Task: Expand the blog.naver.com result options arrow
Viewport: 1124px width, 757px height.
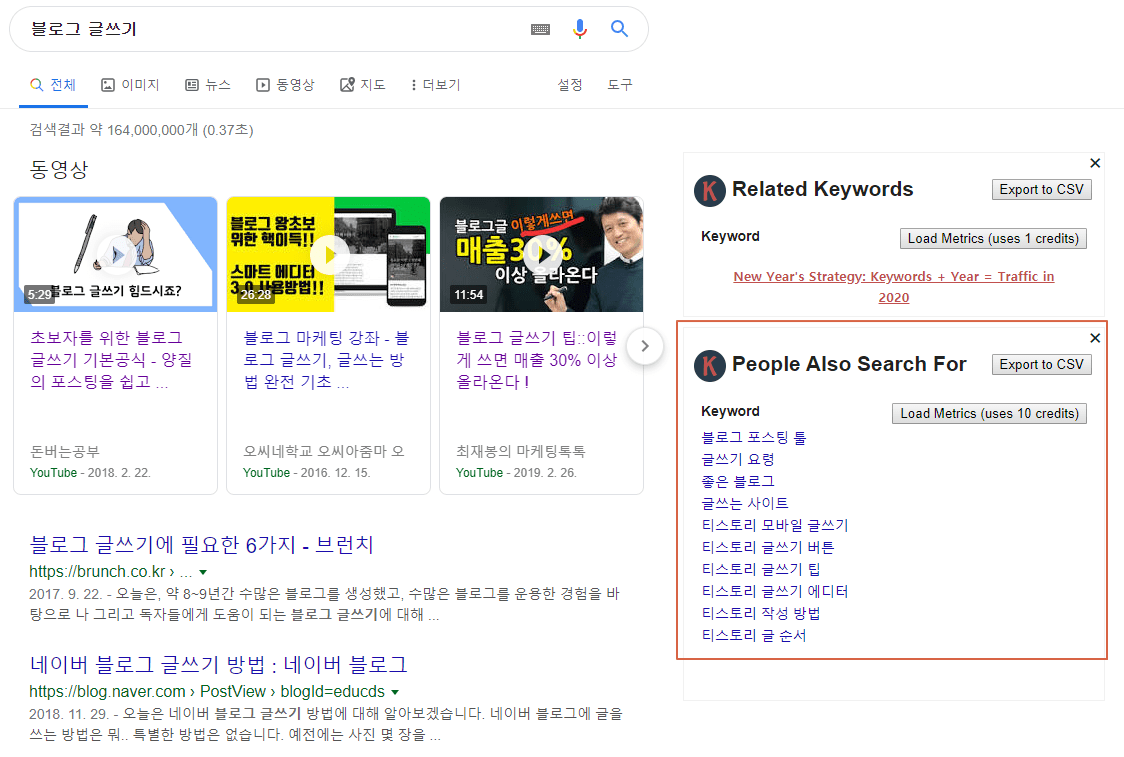Action: pyautogui.click(x=395, y=692)
